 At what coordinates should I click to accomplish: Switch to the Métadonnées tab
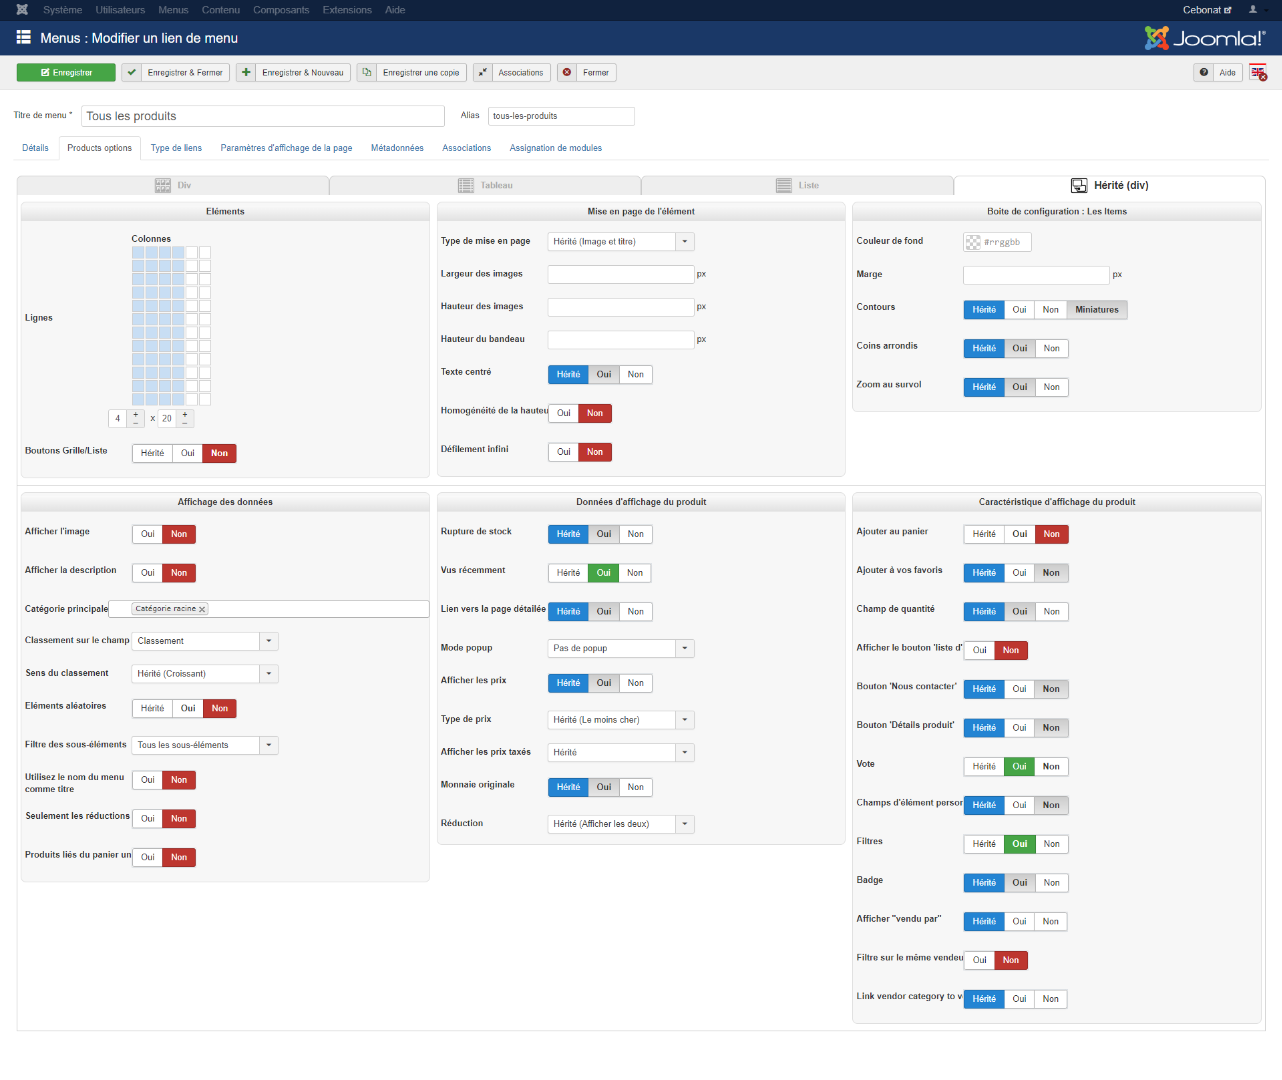click(x=397, y=148)
